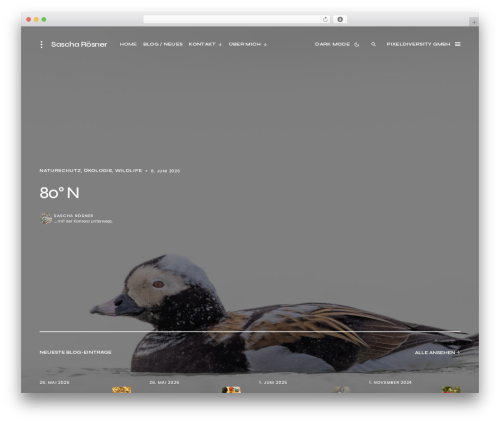Expand the Über Mich dropdown menu
Viewport: 500px width, 423px height.
tap(248, 44)
